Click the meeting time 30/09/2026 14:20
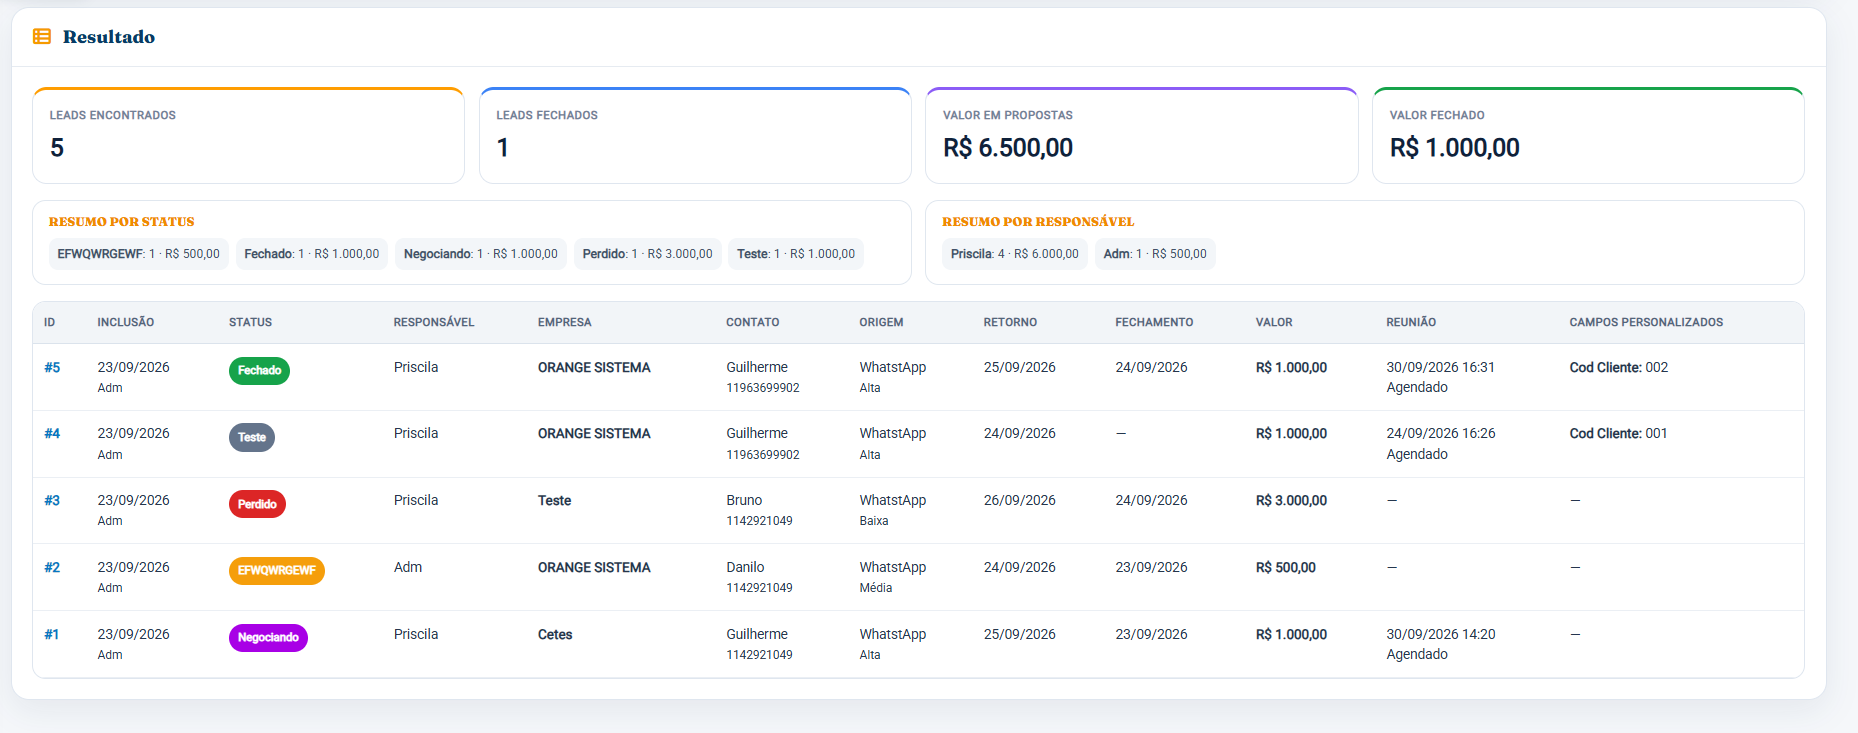Viewport: 1858px width, 733px height. click(1441, 635)
